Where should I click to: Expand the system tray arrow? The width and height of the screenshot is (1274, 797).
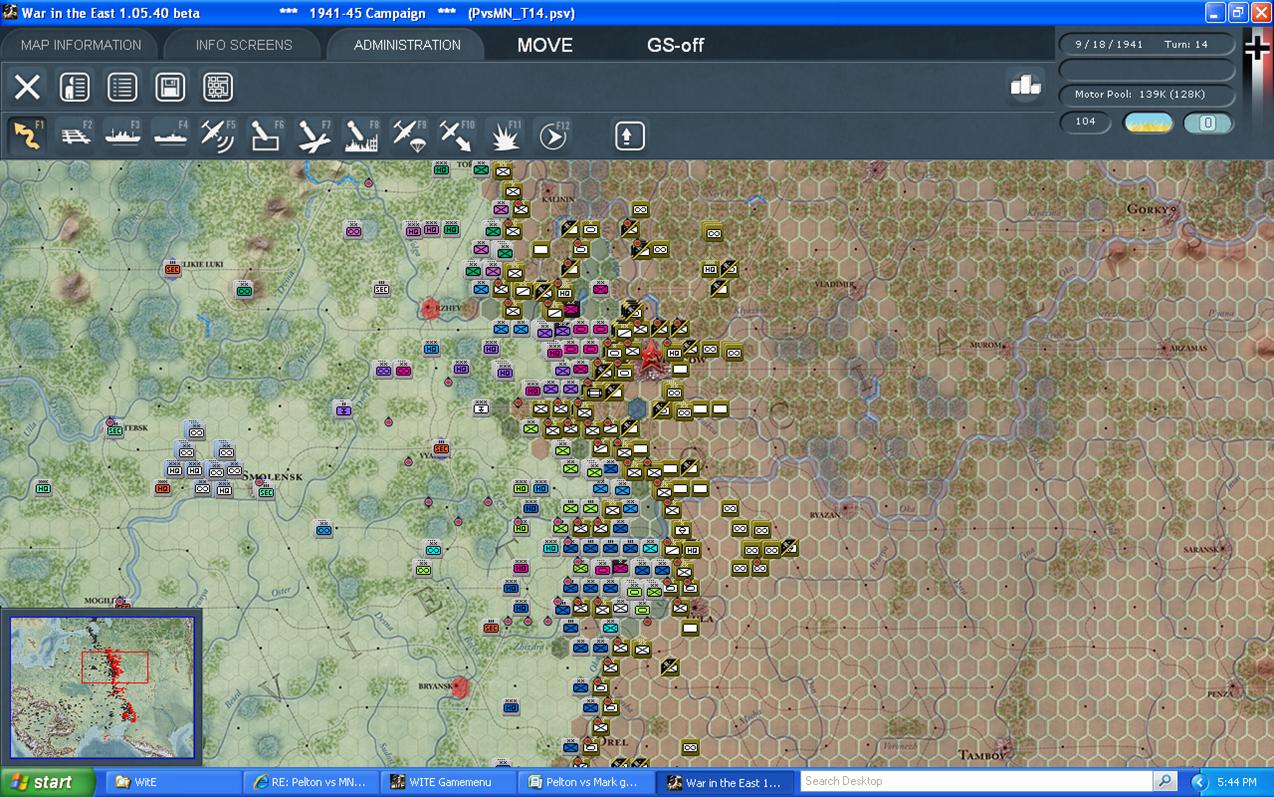(x=1200, y=782)
